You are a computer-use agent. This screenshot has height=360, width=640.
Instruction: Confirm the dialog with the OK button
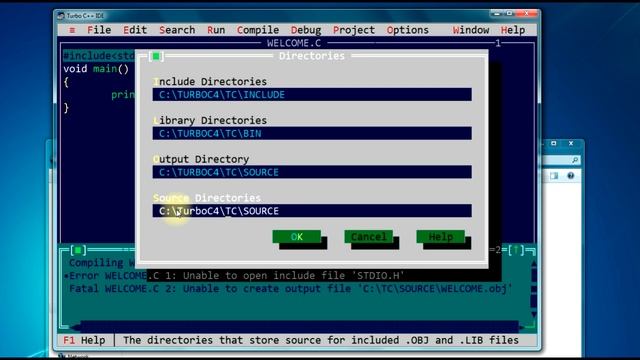pyautogui.click(x=297, y=237)
